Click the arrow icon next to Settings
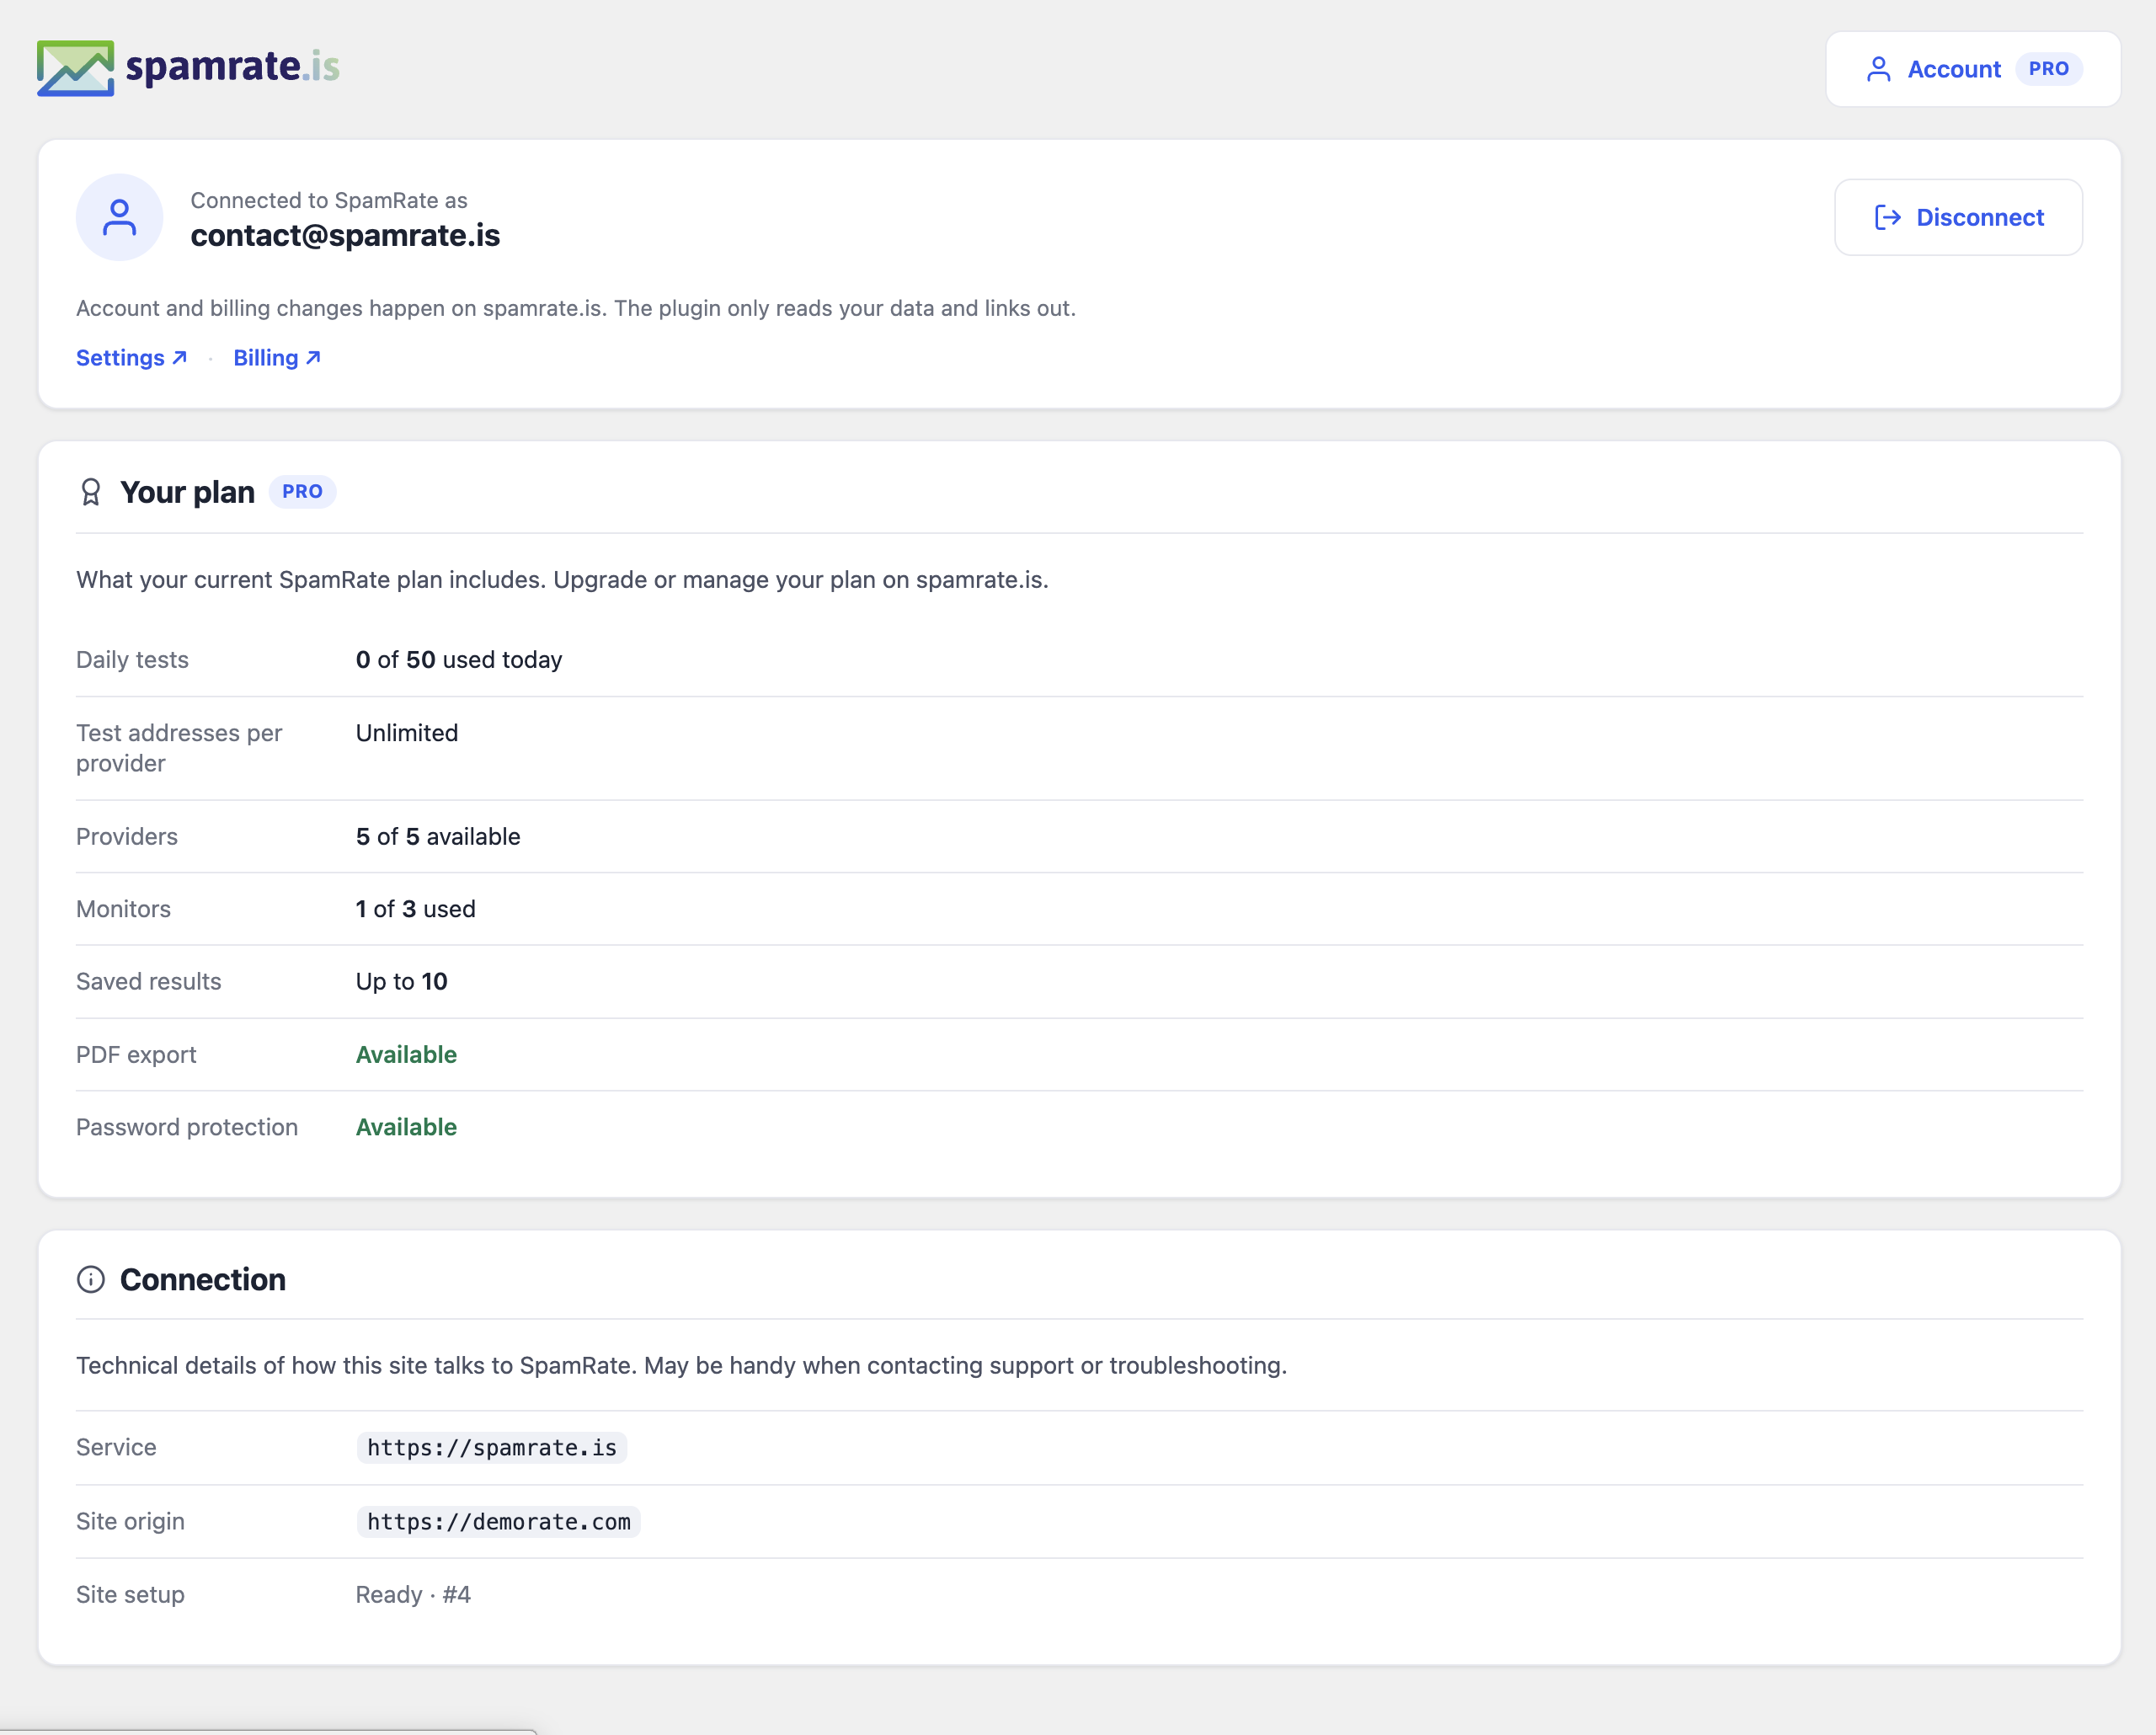 (180, 357)
